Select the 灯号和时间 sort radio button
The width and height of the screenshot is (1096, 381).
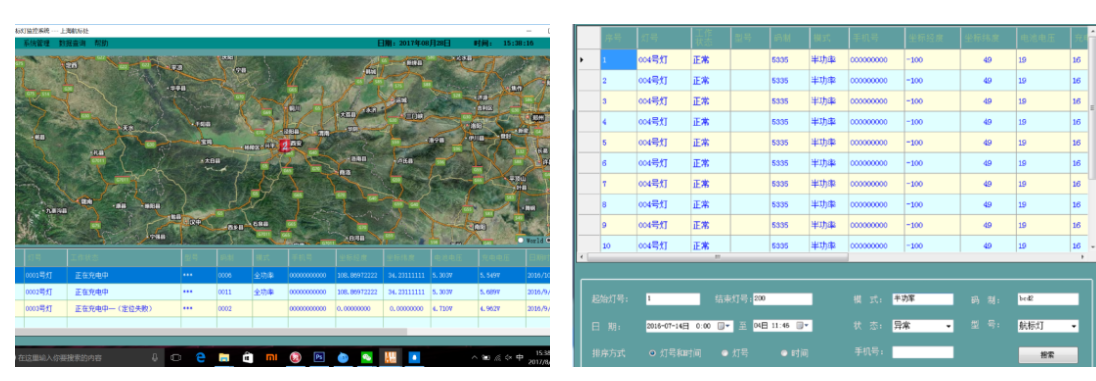coord(653,353)
